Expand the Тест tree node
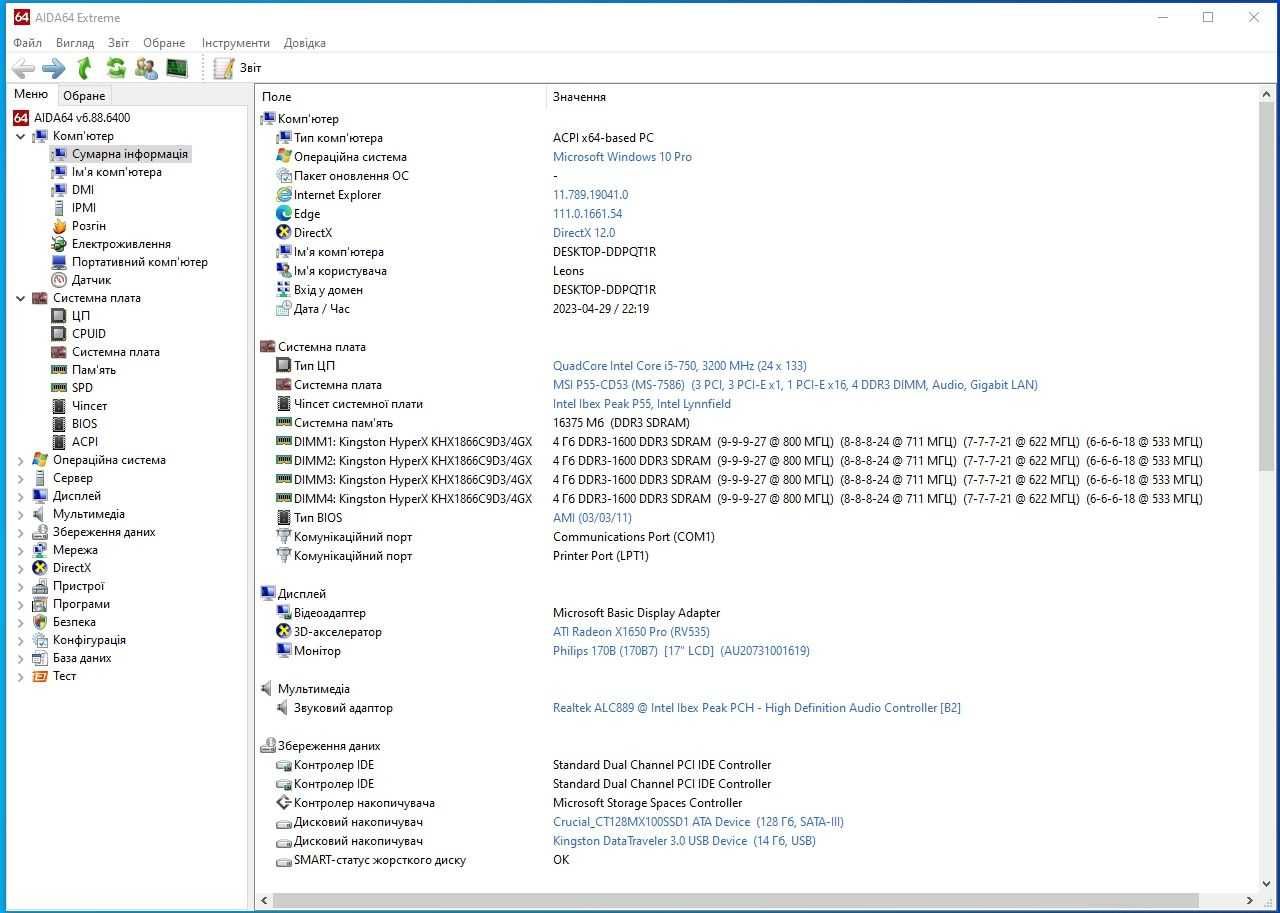 tap(21, 676)
